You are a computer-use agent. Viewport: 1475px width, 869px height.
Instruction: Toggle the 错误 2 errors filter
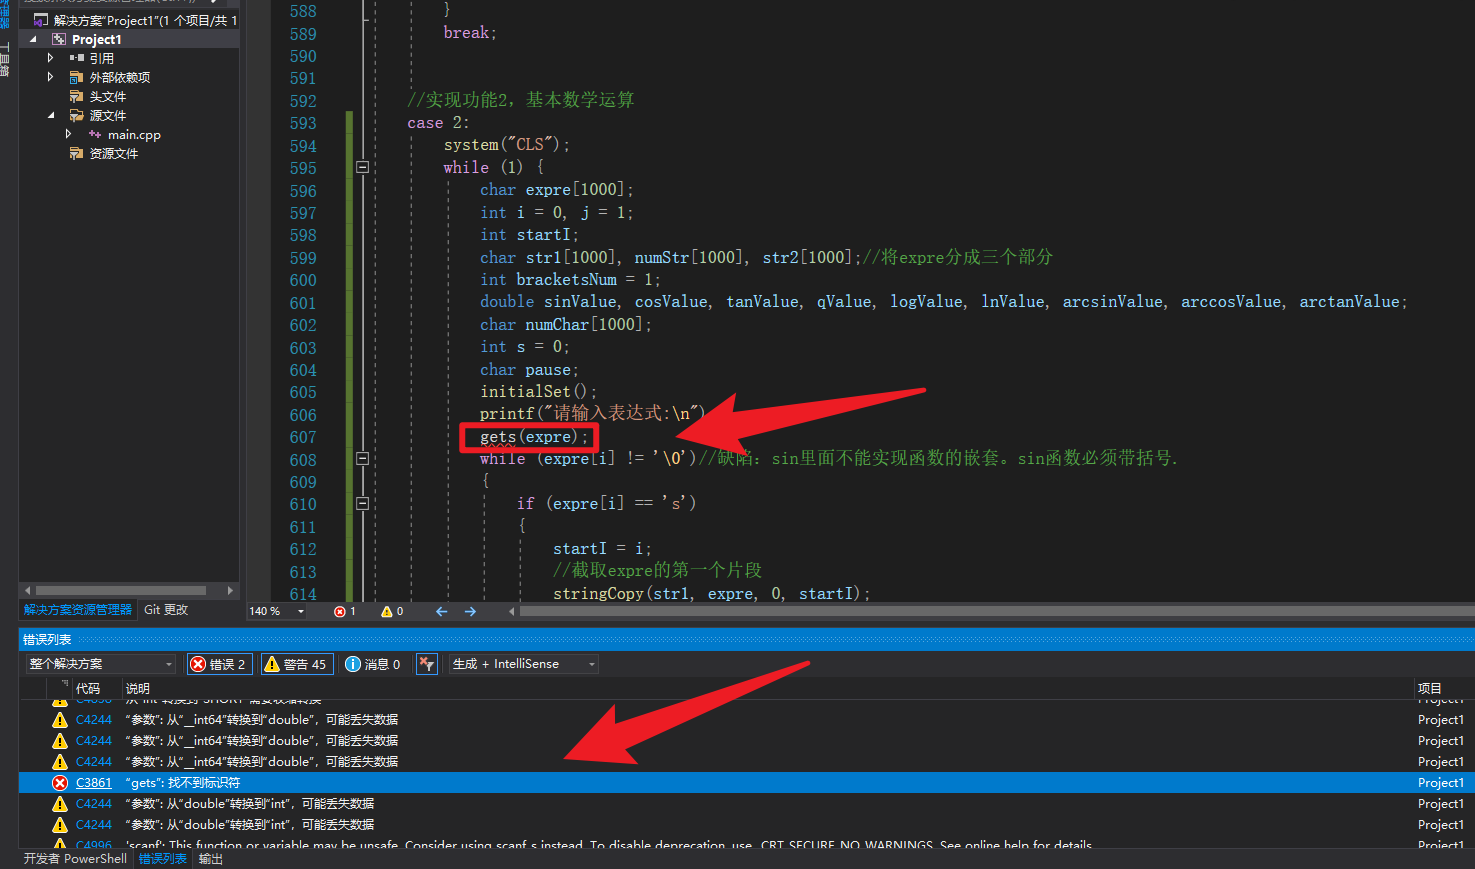click(x=219, y=663)
